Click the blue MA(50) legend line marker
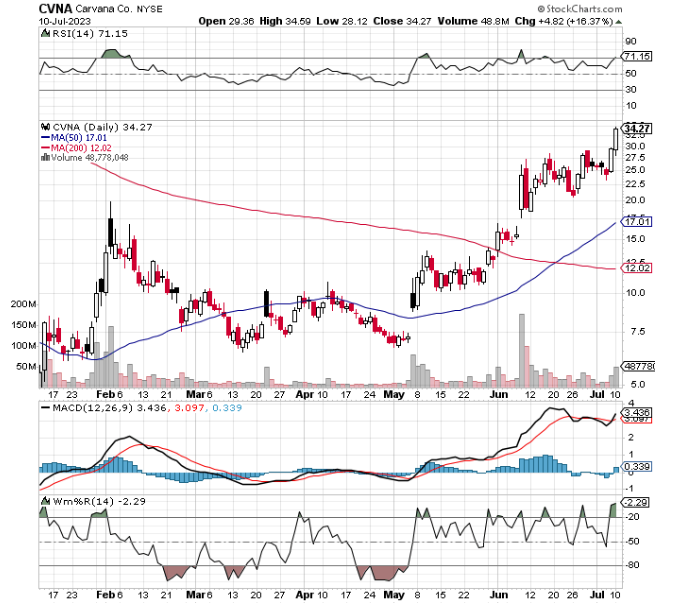Viewport: 696px width, 603px height. [x=44, y=137]
